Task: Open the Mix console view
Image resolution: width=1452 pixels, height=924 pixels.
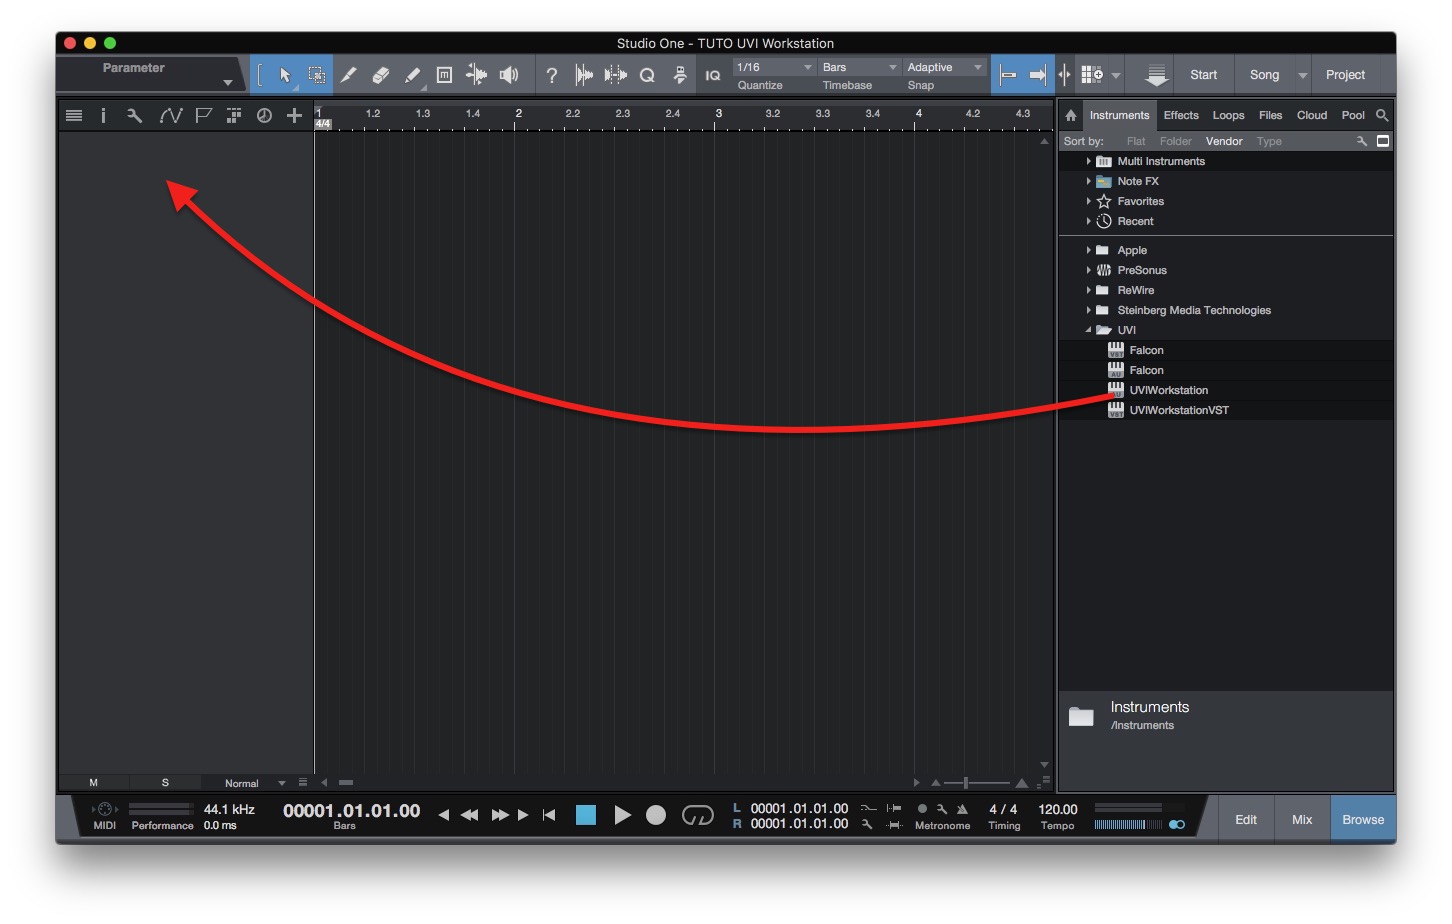Action: coord(1302,819)
